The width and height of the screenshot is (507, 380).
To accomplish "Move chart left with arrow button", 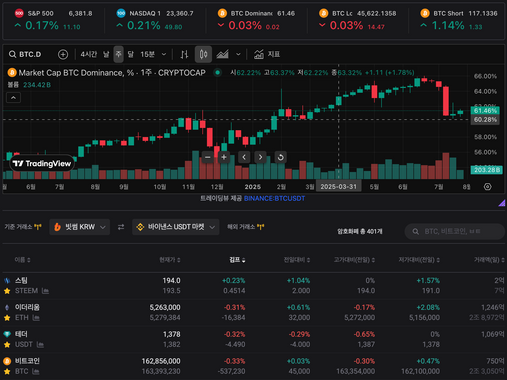I will click(244, 157).
